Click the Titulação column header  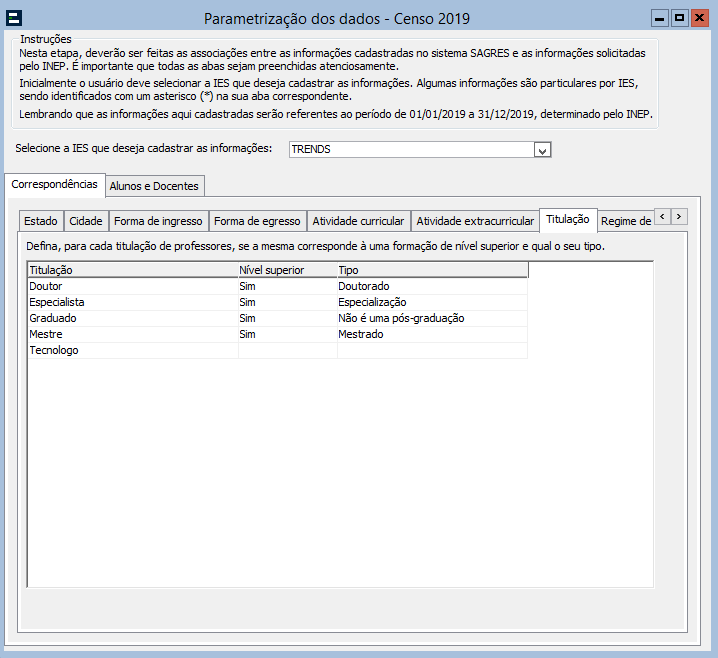click(x=131, y=270)
